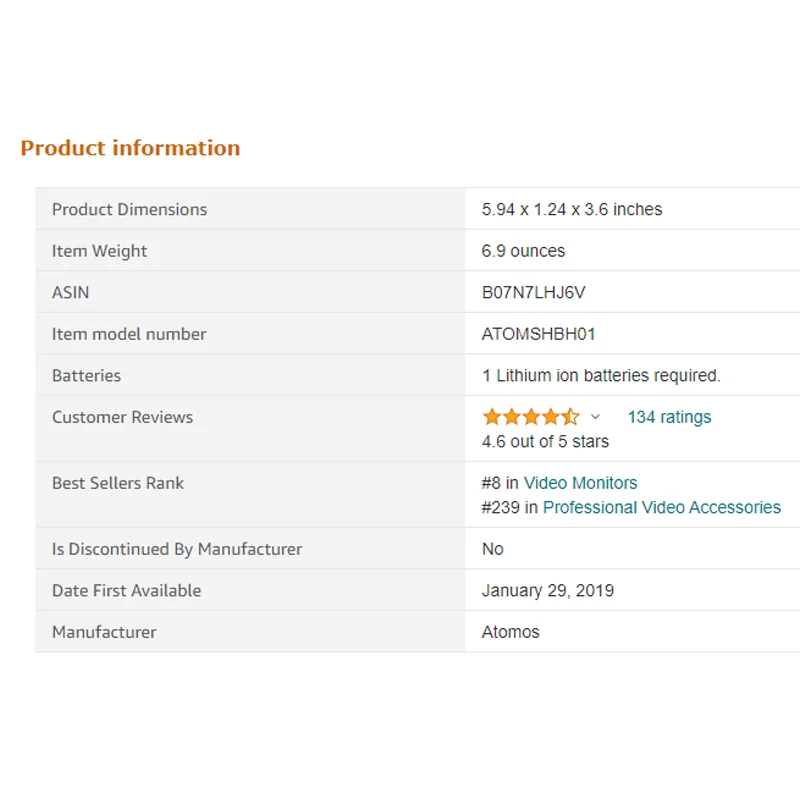The image size is (800, 800).
Task: Click the model number ATOMSHBH01
Action: coord(538,334)
